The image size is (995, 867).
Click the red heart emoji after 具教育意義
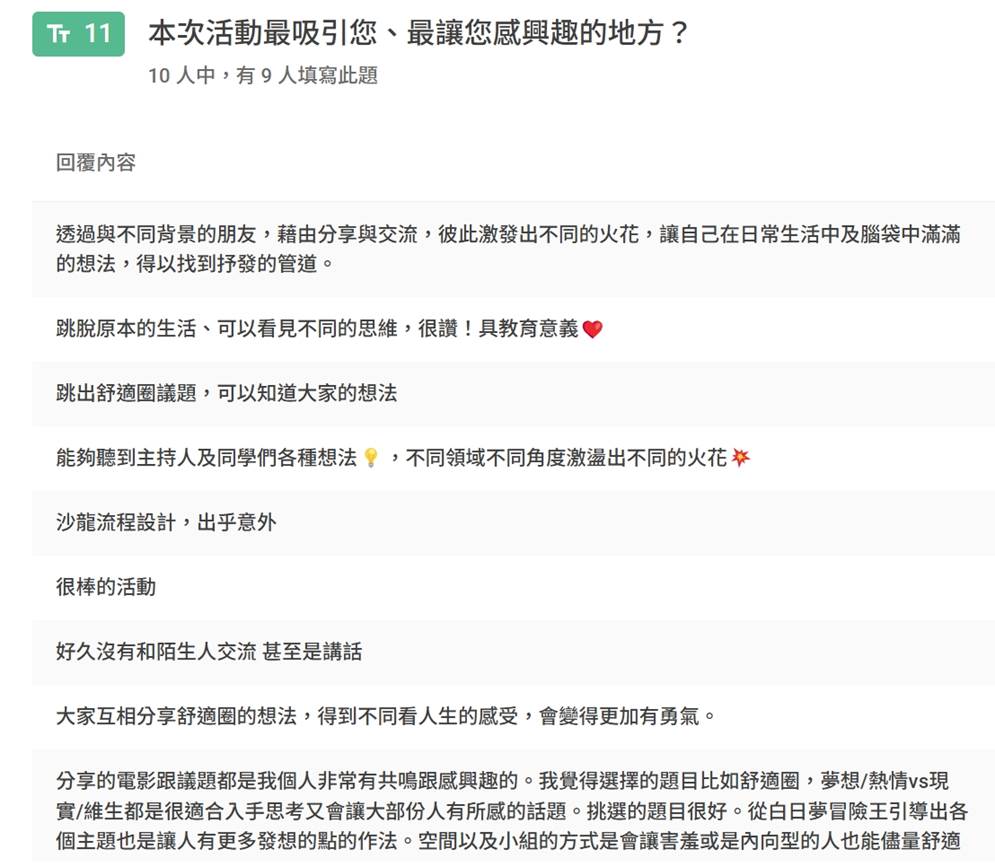593,329
